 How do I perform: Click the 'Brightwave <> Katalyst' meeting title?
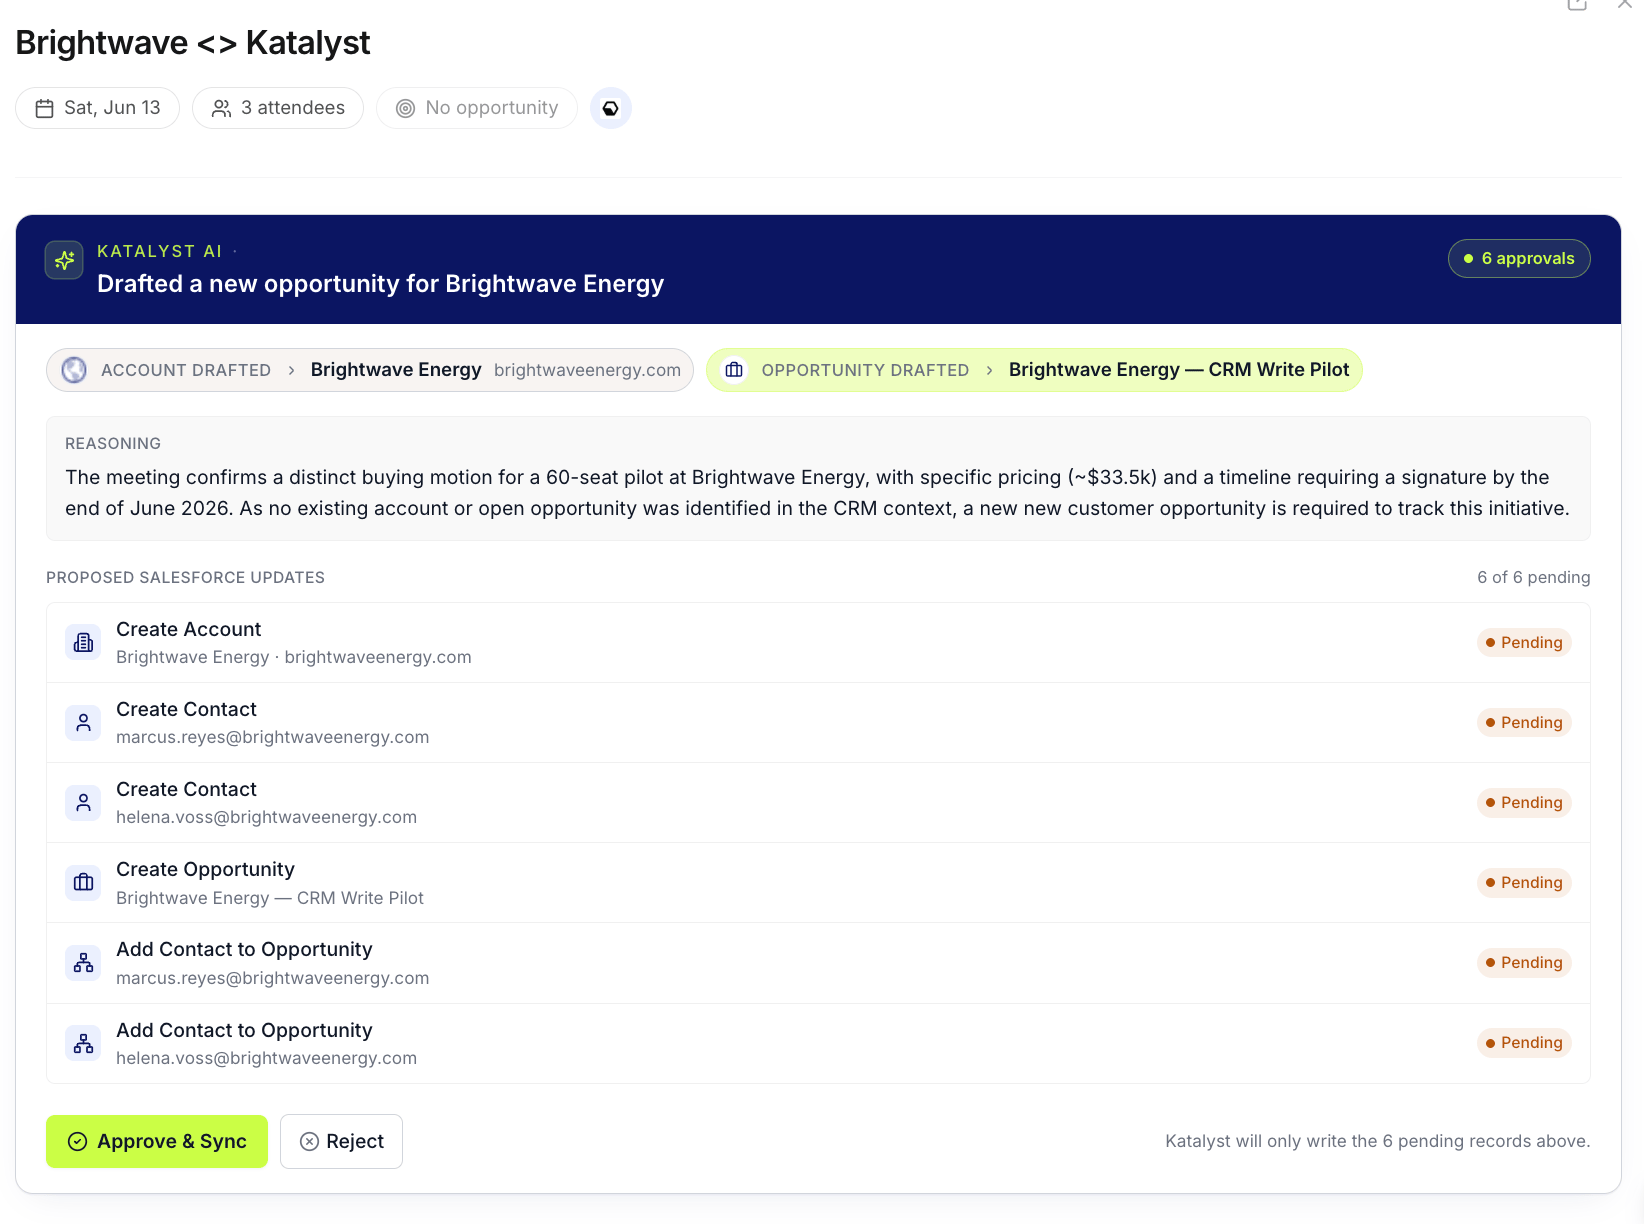[193, 43]
